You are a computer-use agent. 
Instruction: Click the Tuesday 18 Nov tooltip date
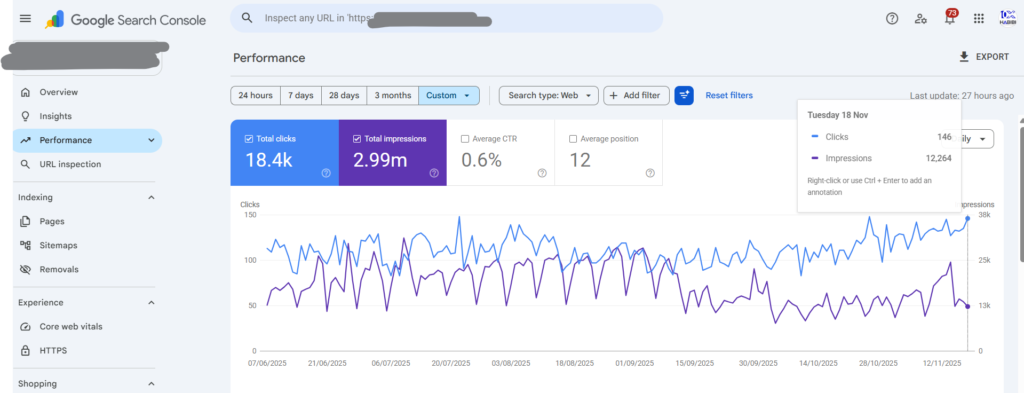coord(838,115)
